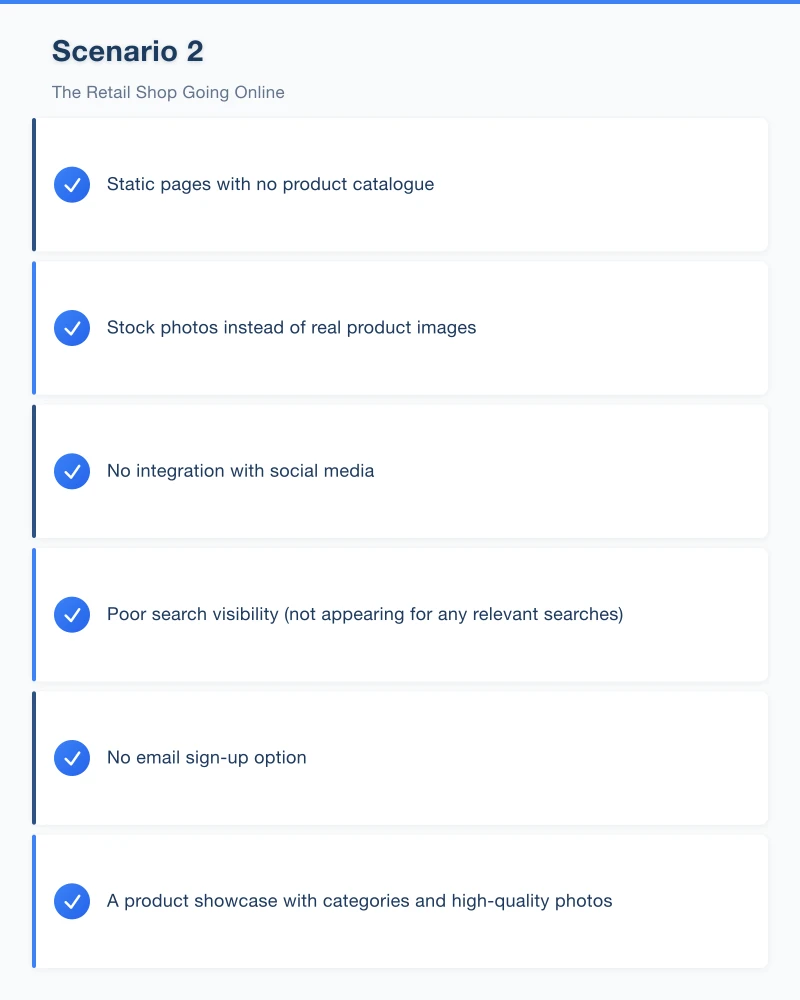Click left accent bar of email sign-up card
The image size is (800, 1000).
pyautogui.click(x=34, y=758)
